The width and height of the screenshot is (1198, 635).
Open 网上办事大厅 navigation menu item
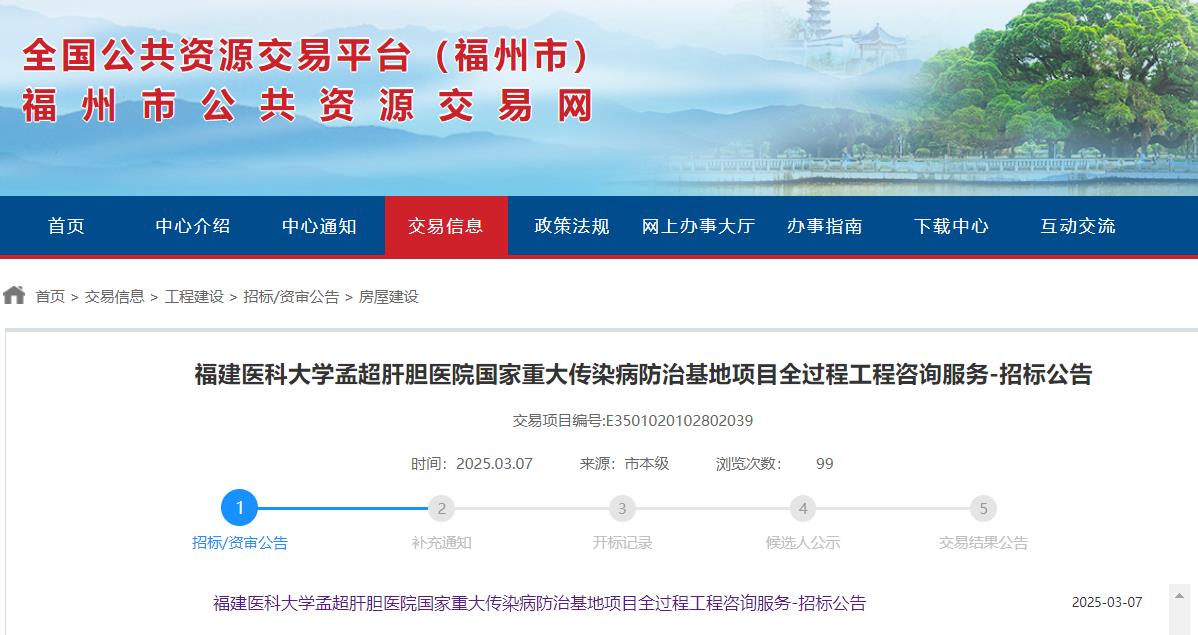[x=698, y=226]
